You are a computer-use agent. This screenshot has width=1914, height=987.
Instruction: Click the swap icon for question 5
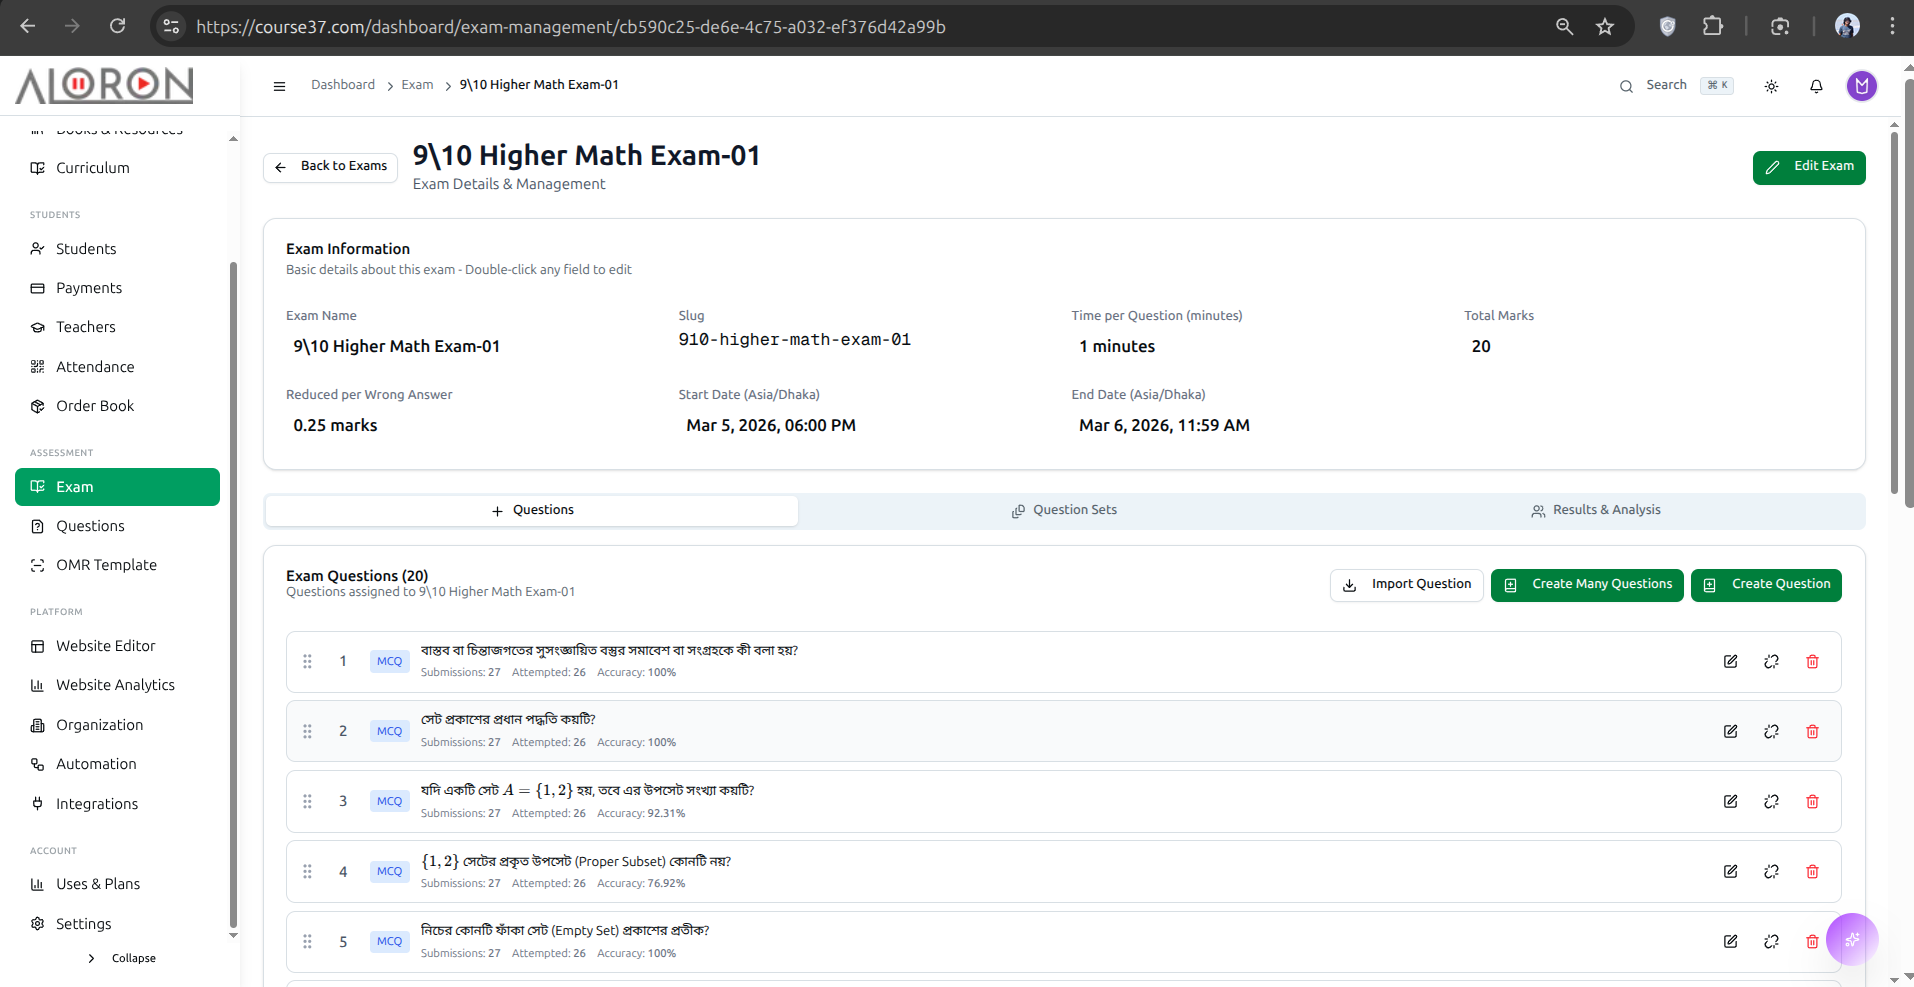point(1771,941)
